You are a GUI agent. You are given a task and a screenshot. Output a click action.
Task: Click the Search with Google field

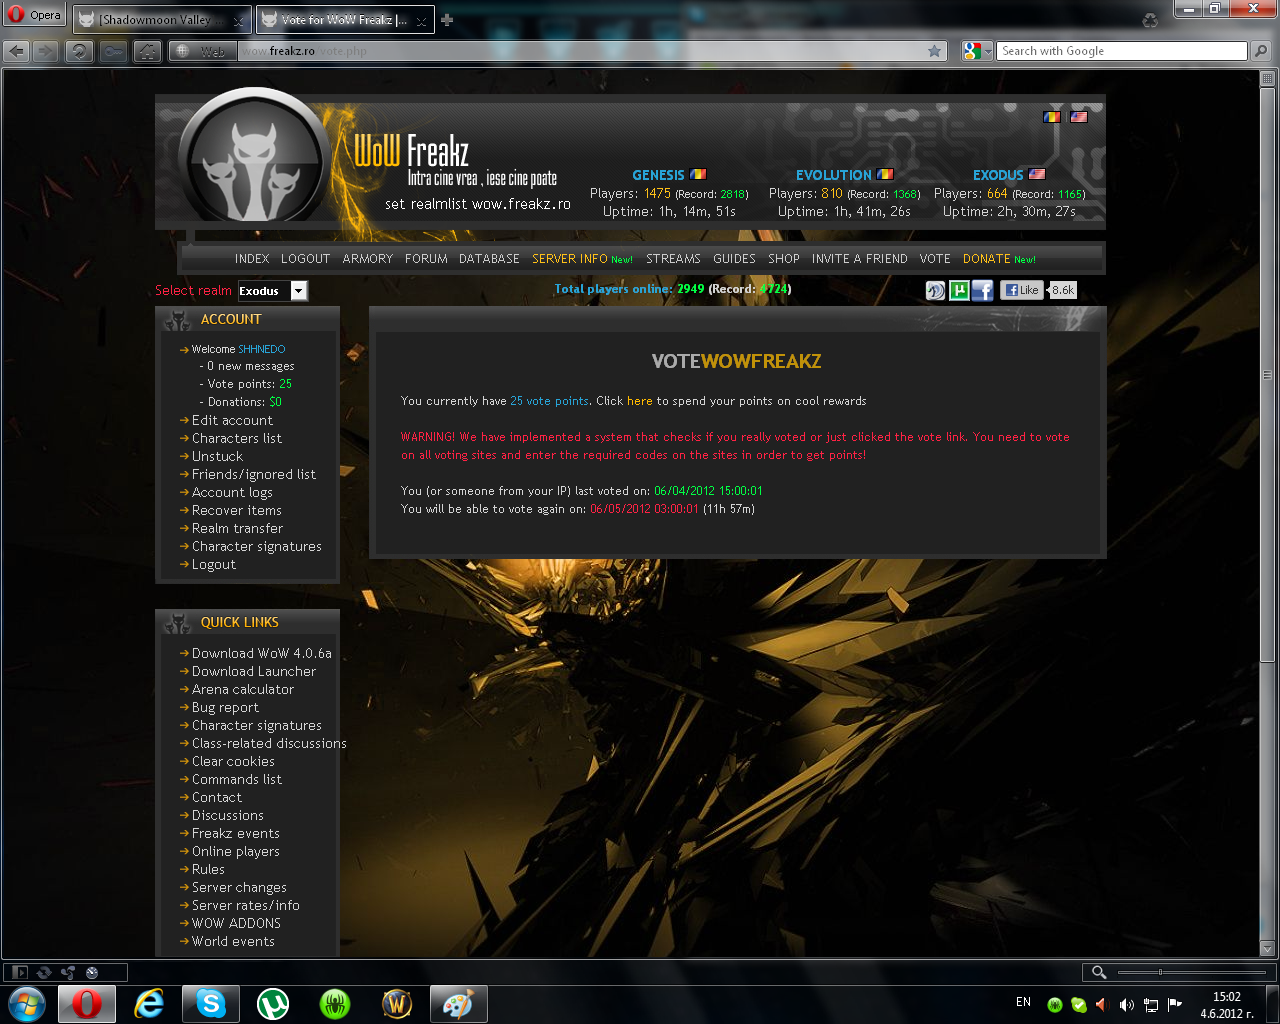(1121, 51)
